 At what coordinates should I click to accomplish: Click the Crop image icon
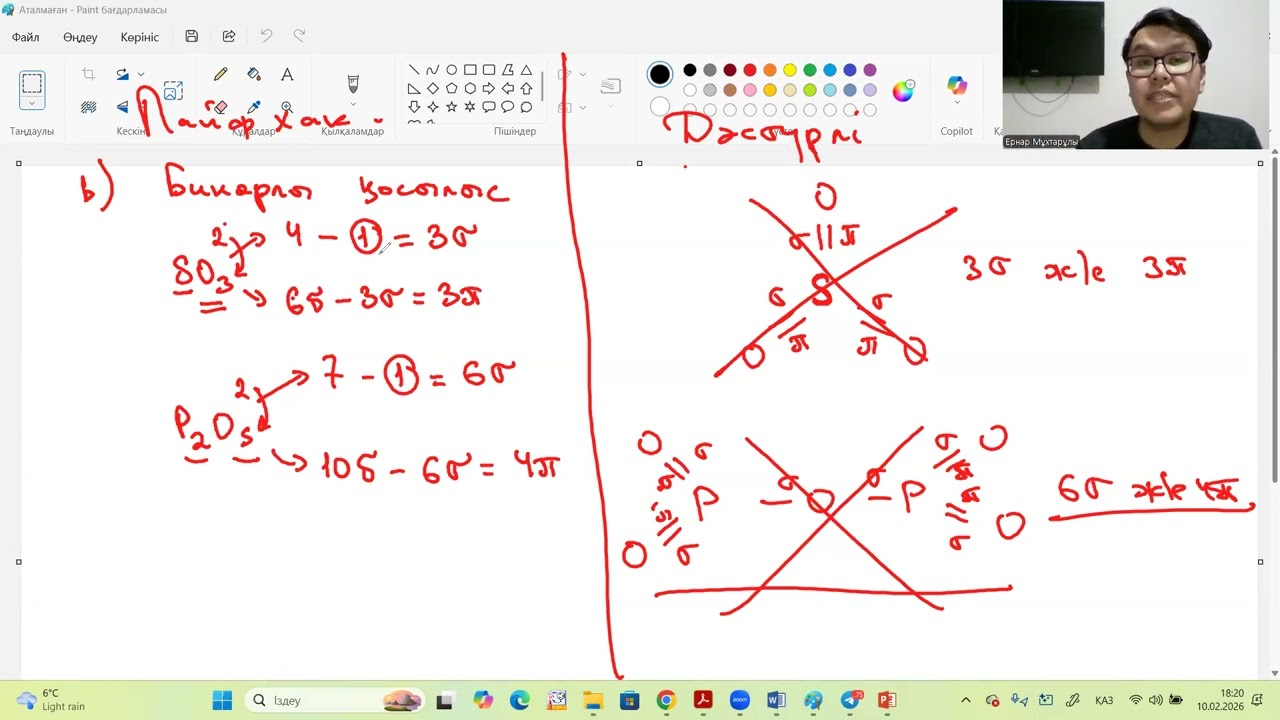click(88, 74)
